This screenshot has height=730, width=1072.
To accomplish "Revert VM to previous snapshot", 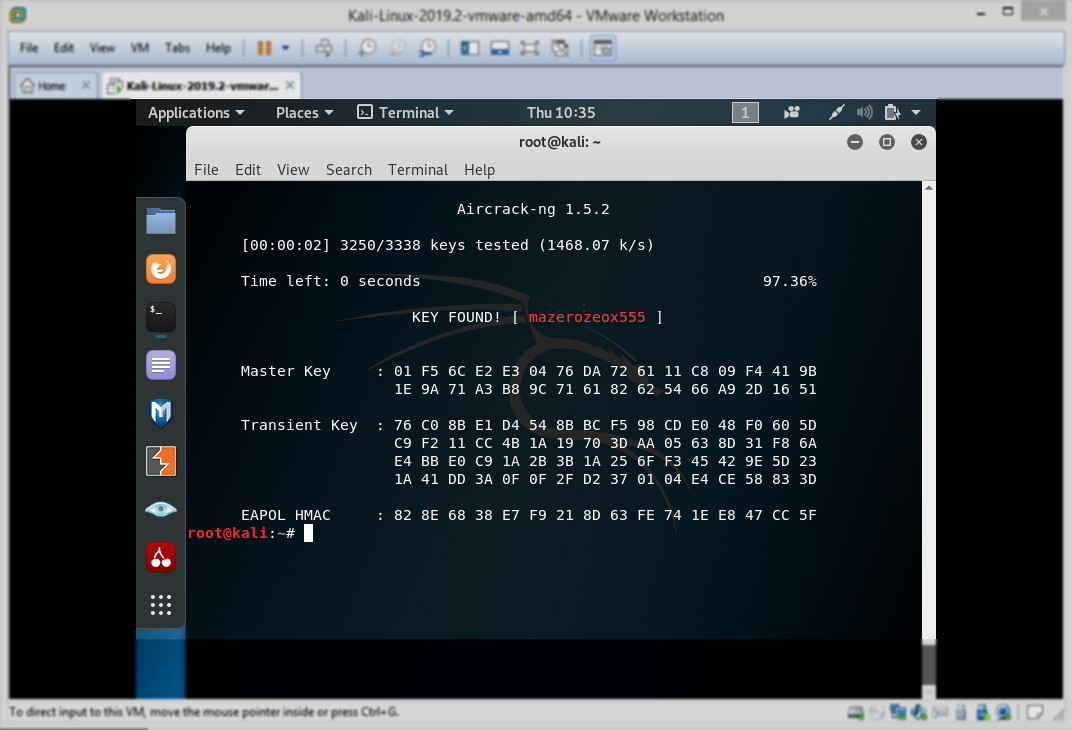I will 397,48.
